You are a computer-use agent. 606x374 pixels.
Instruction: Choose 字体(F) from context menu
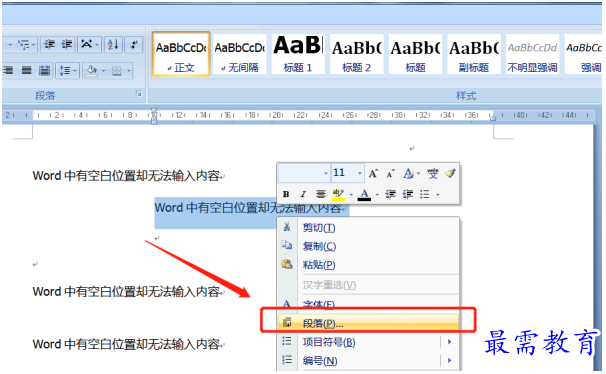coord(368,304)
